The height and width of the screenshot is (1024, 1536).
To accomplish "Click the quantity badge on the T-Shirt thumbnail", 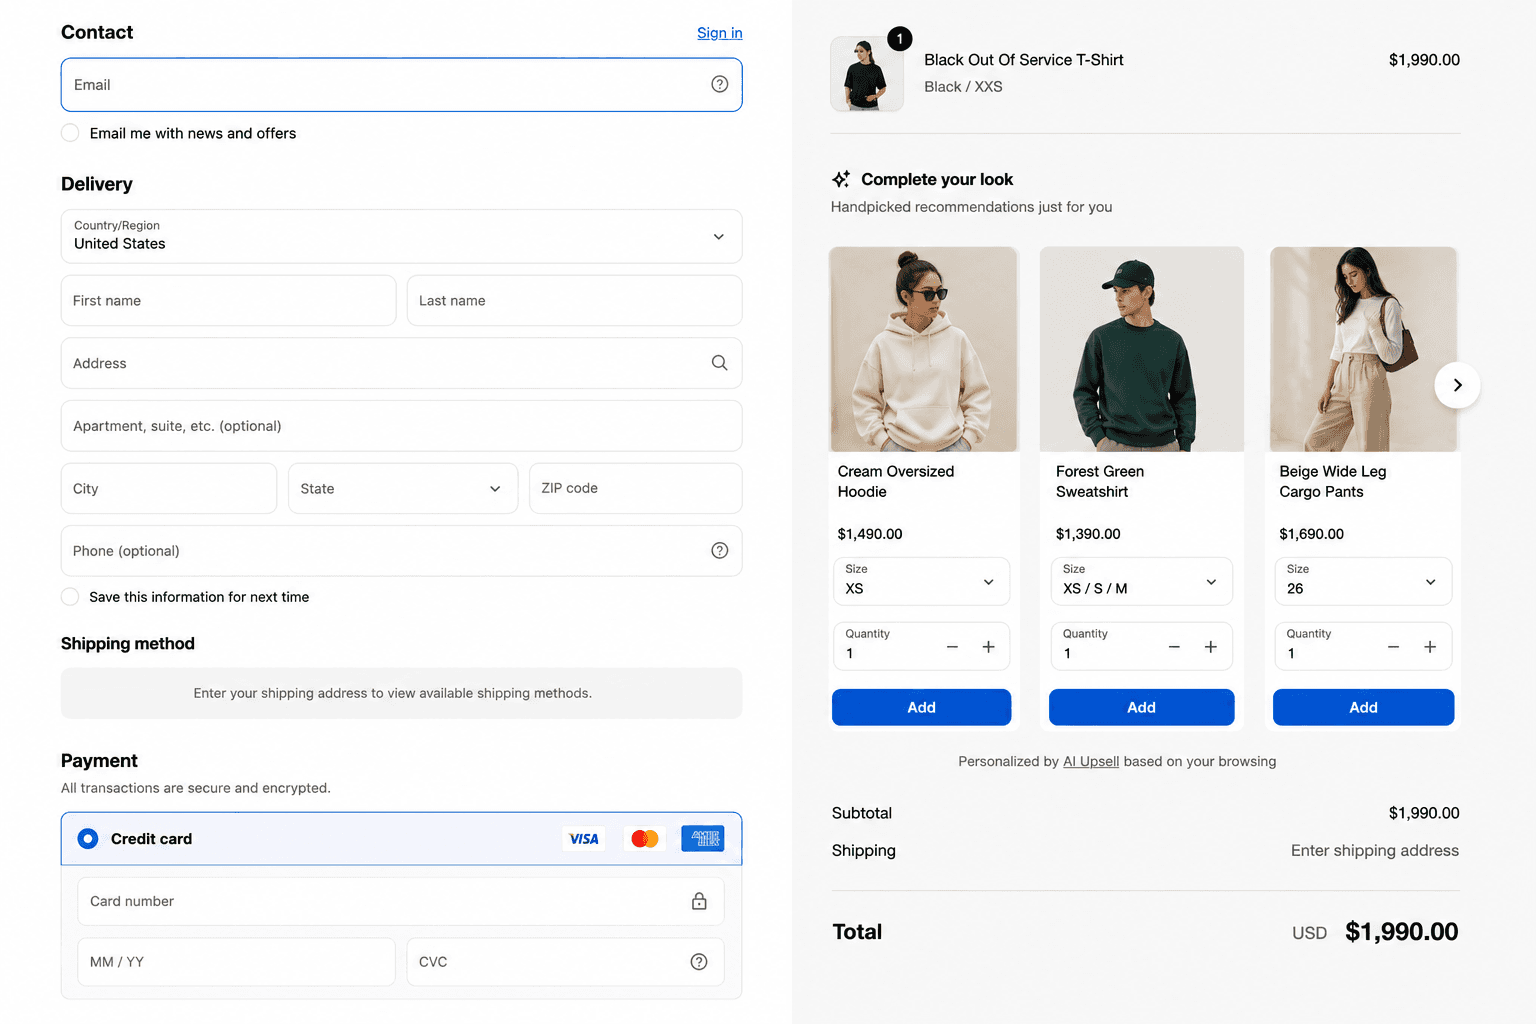I will pos(899,39).
